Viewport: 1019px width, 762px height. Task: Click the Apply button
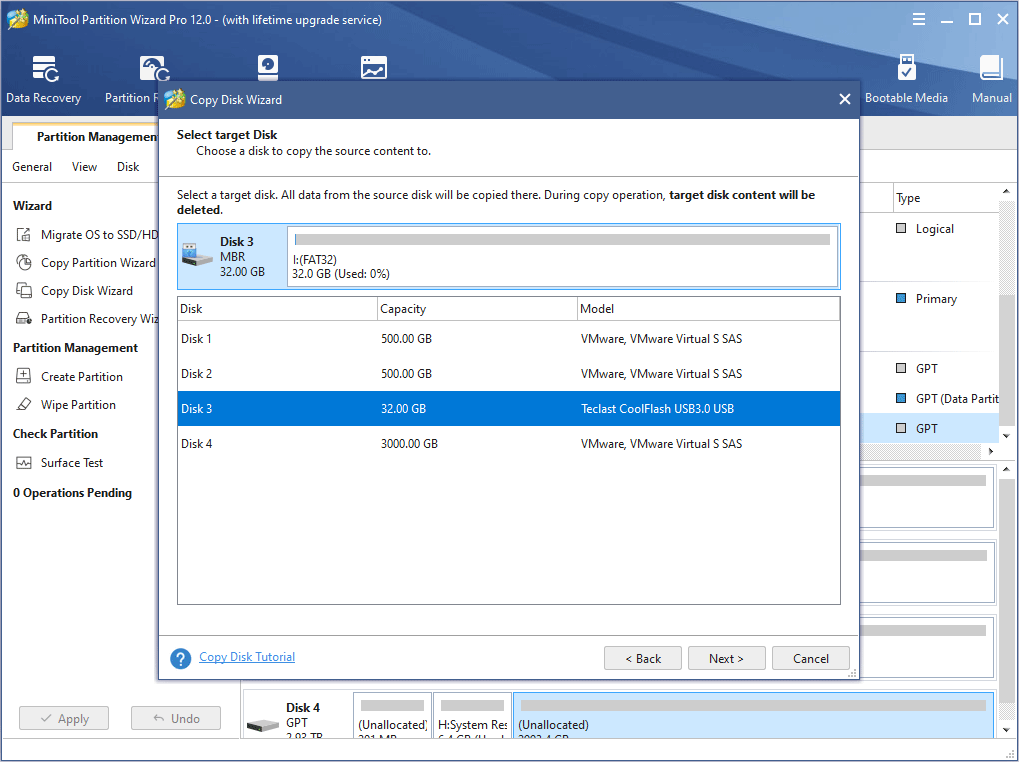pos(64,718)
